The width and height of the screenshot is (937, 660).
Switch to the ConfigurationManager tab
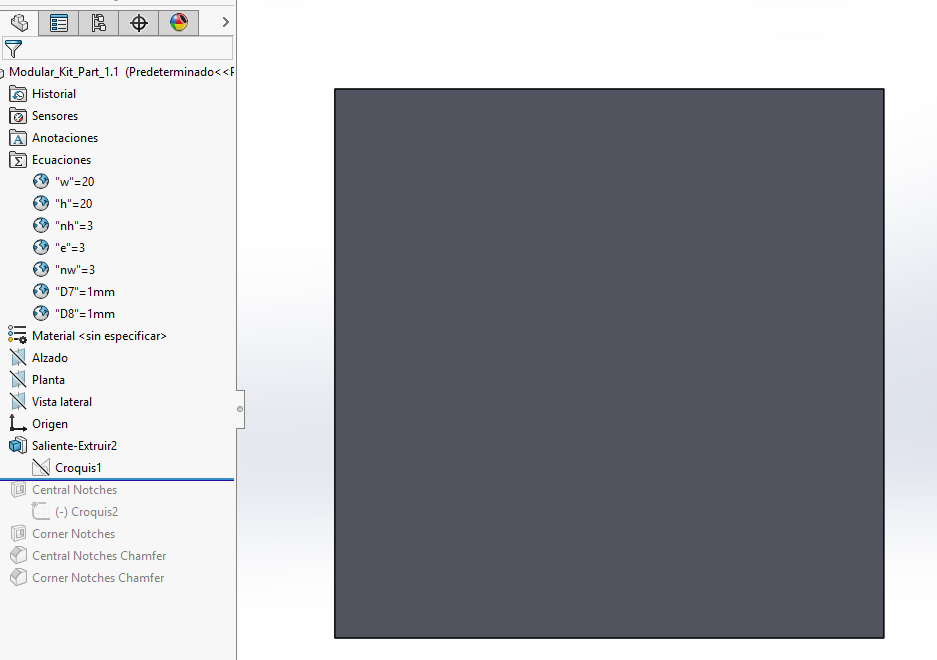tap(99, 23)
